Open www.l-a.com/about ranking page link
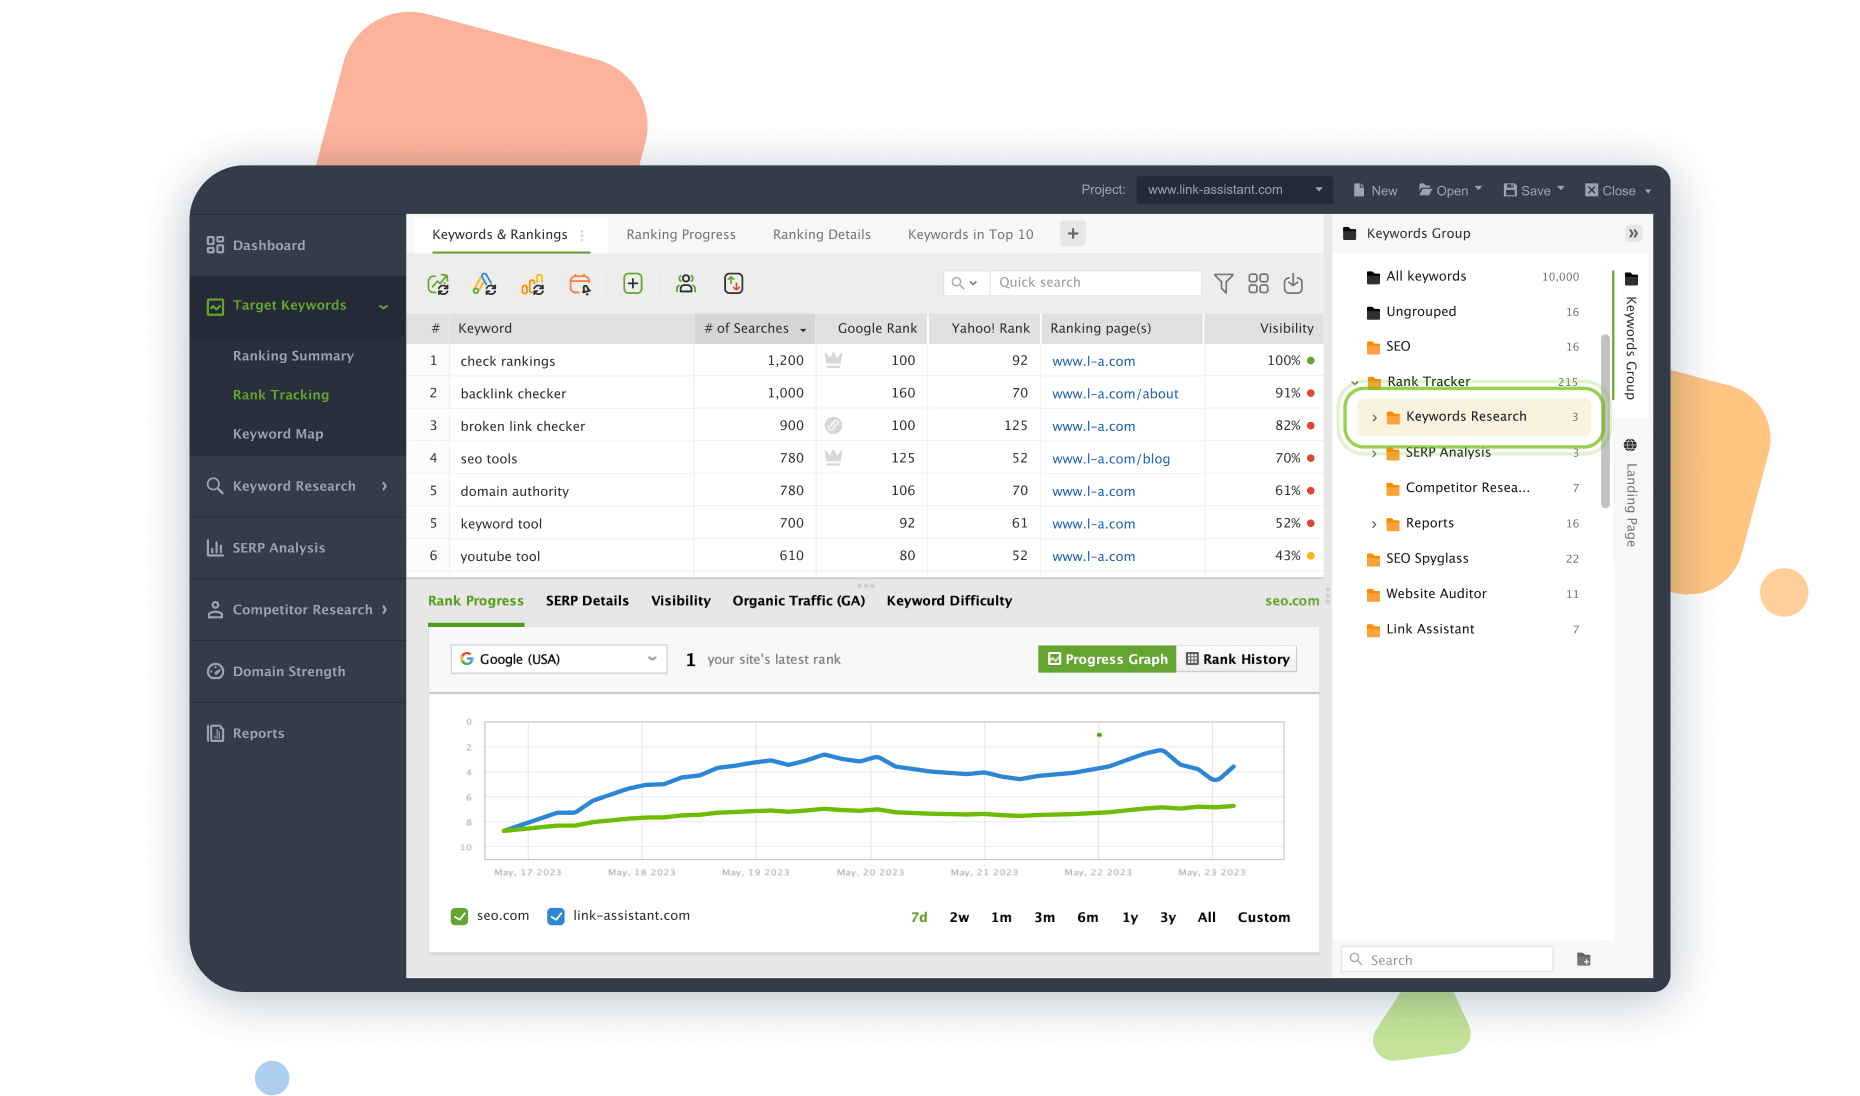This screenshot has width=1860, height=1096. [x=1115, y=394]
